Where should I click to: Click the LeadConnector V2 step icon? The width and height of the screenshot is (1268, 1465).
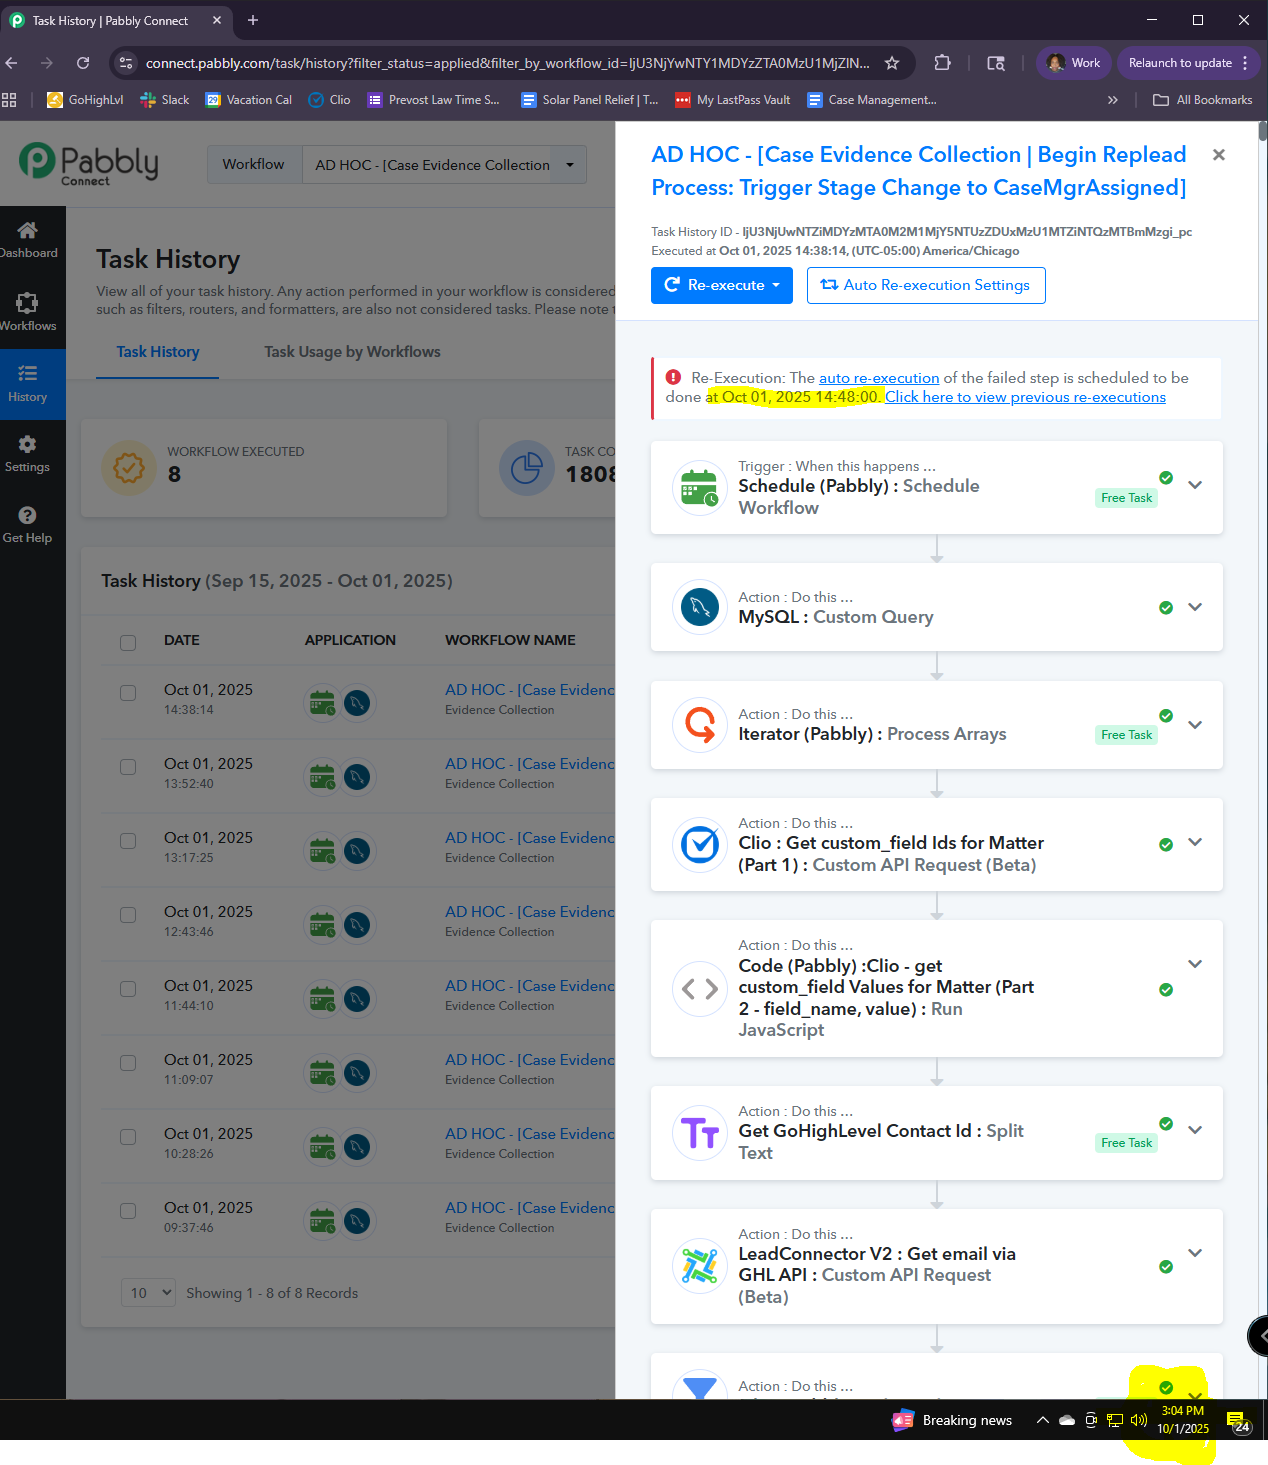pos(700,1266)
